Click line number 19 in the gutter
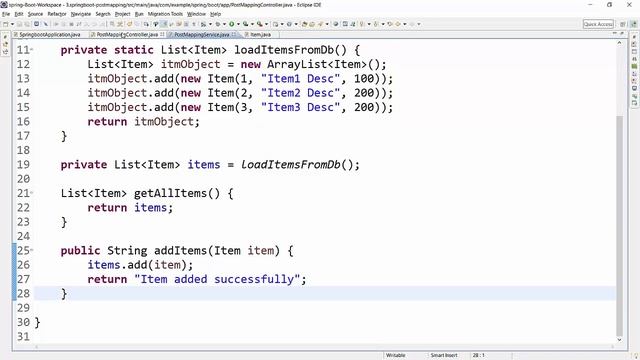The image size is (640, 360). click(x=23, y=165)
